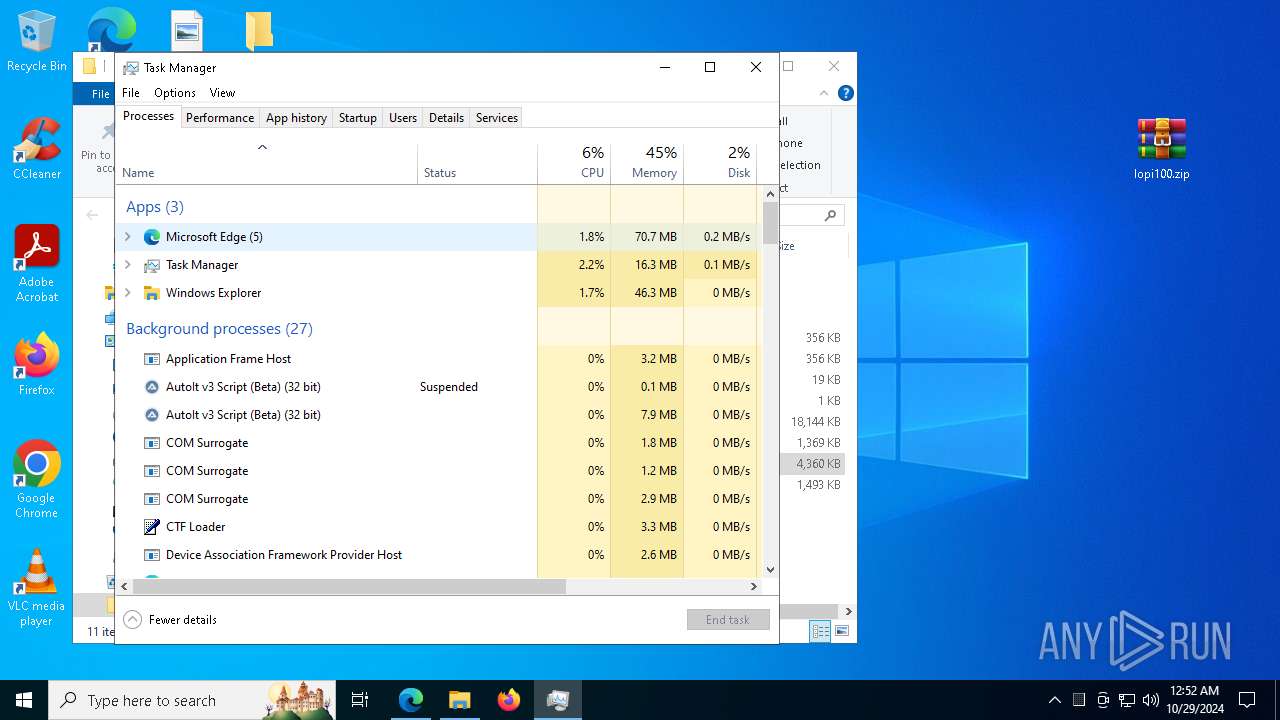Open the Adobe Acrobat desktop icon
The image size is (1280, 720).
36,263
